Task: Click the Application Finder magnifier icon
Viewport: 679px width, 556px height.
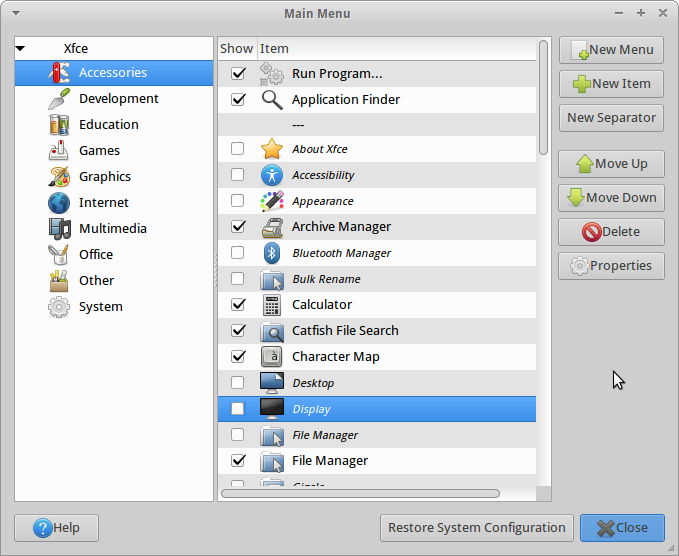Action: pos(272,100)
